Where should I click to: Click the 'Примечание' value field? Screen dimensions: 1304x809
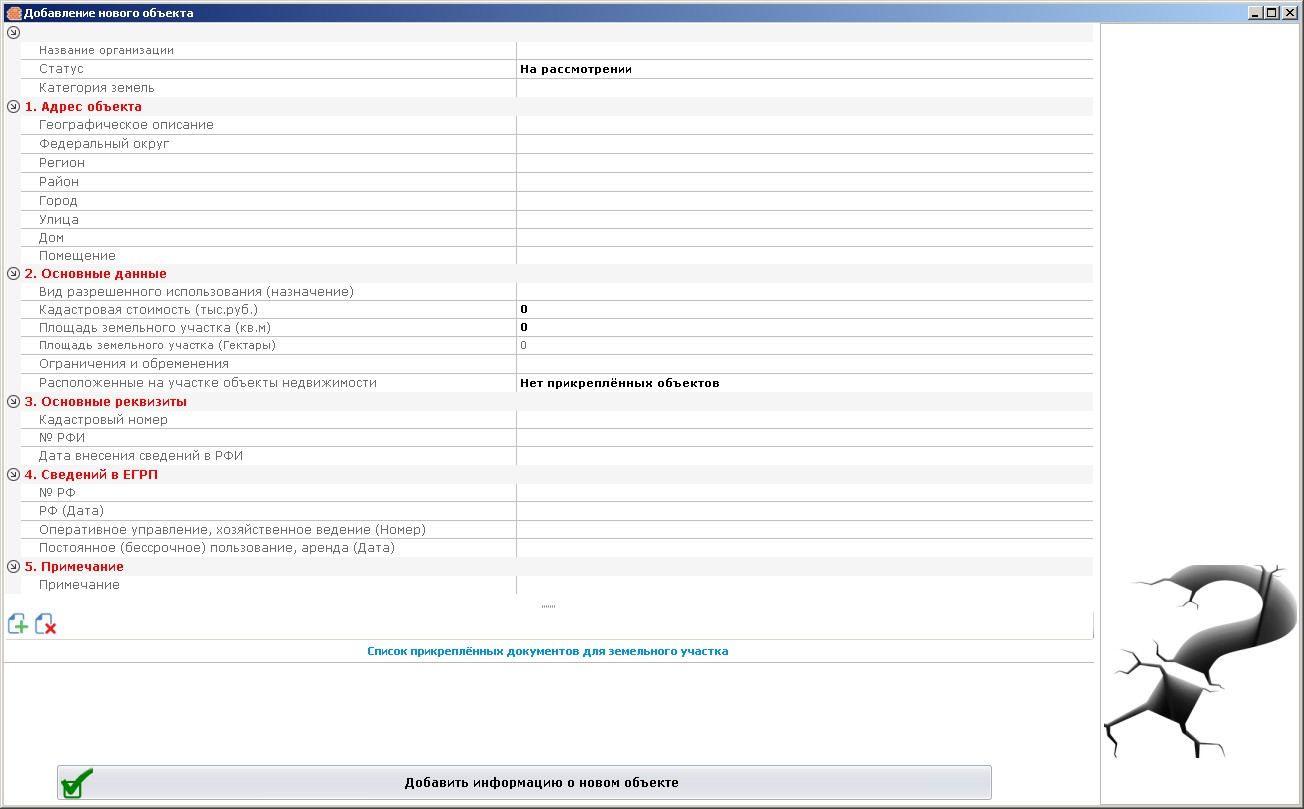(805, 585)
